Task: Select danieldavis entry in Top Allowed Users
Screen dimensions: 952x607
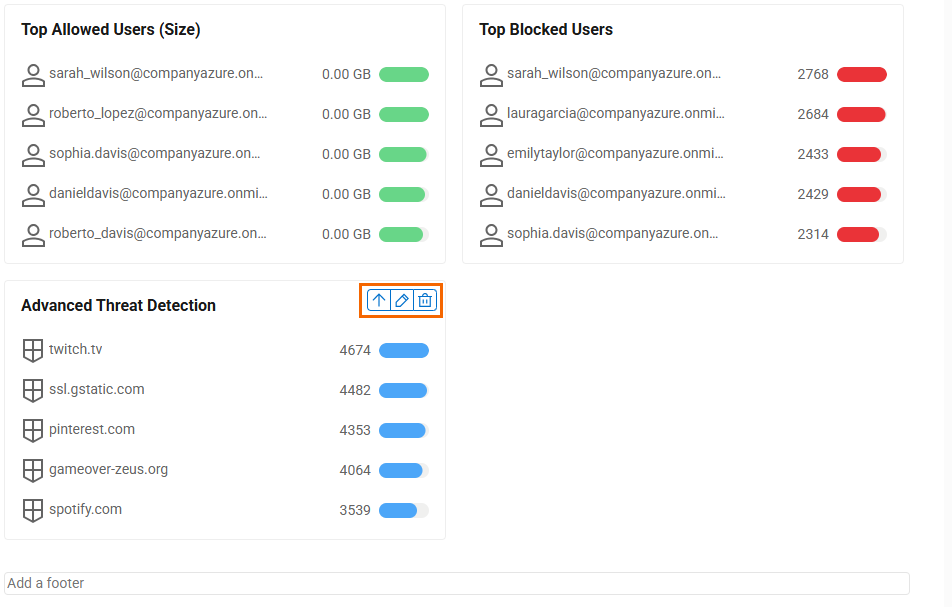Action: click(158, 193)
